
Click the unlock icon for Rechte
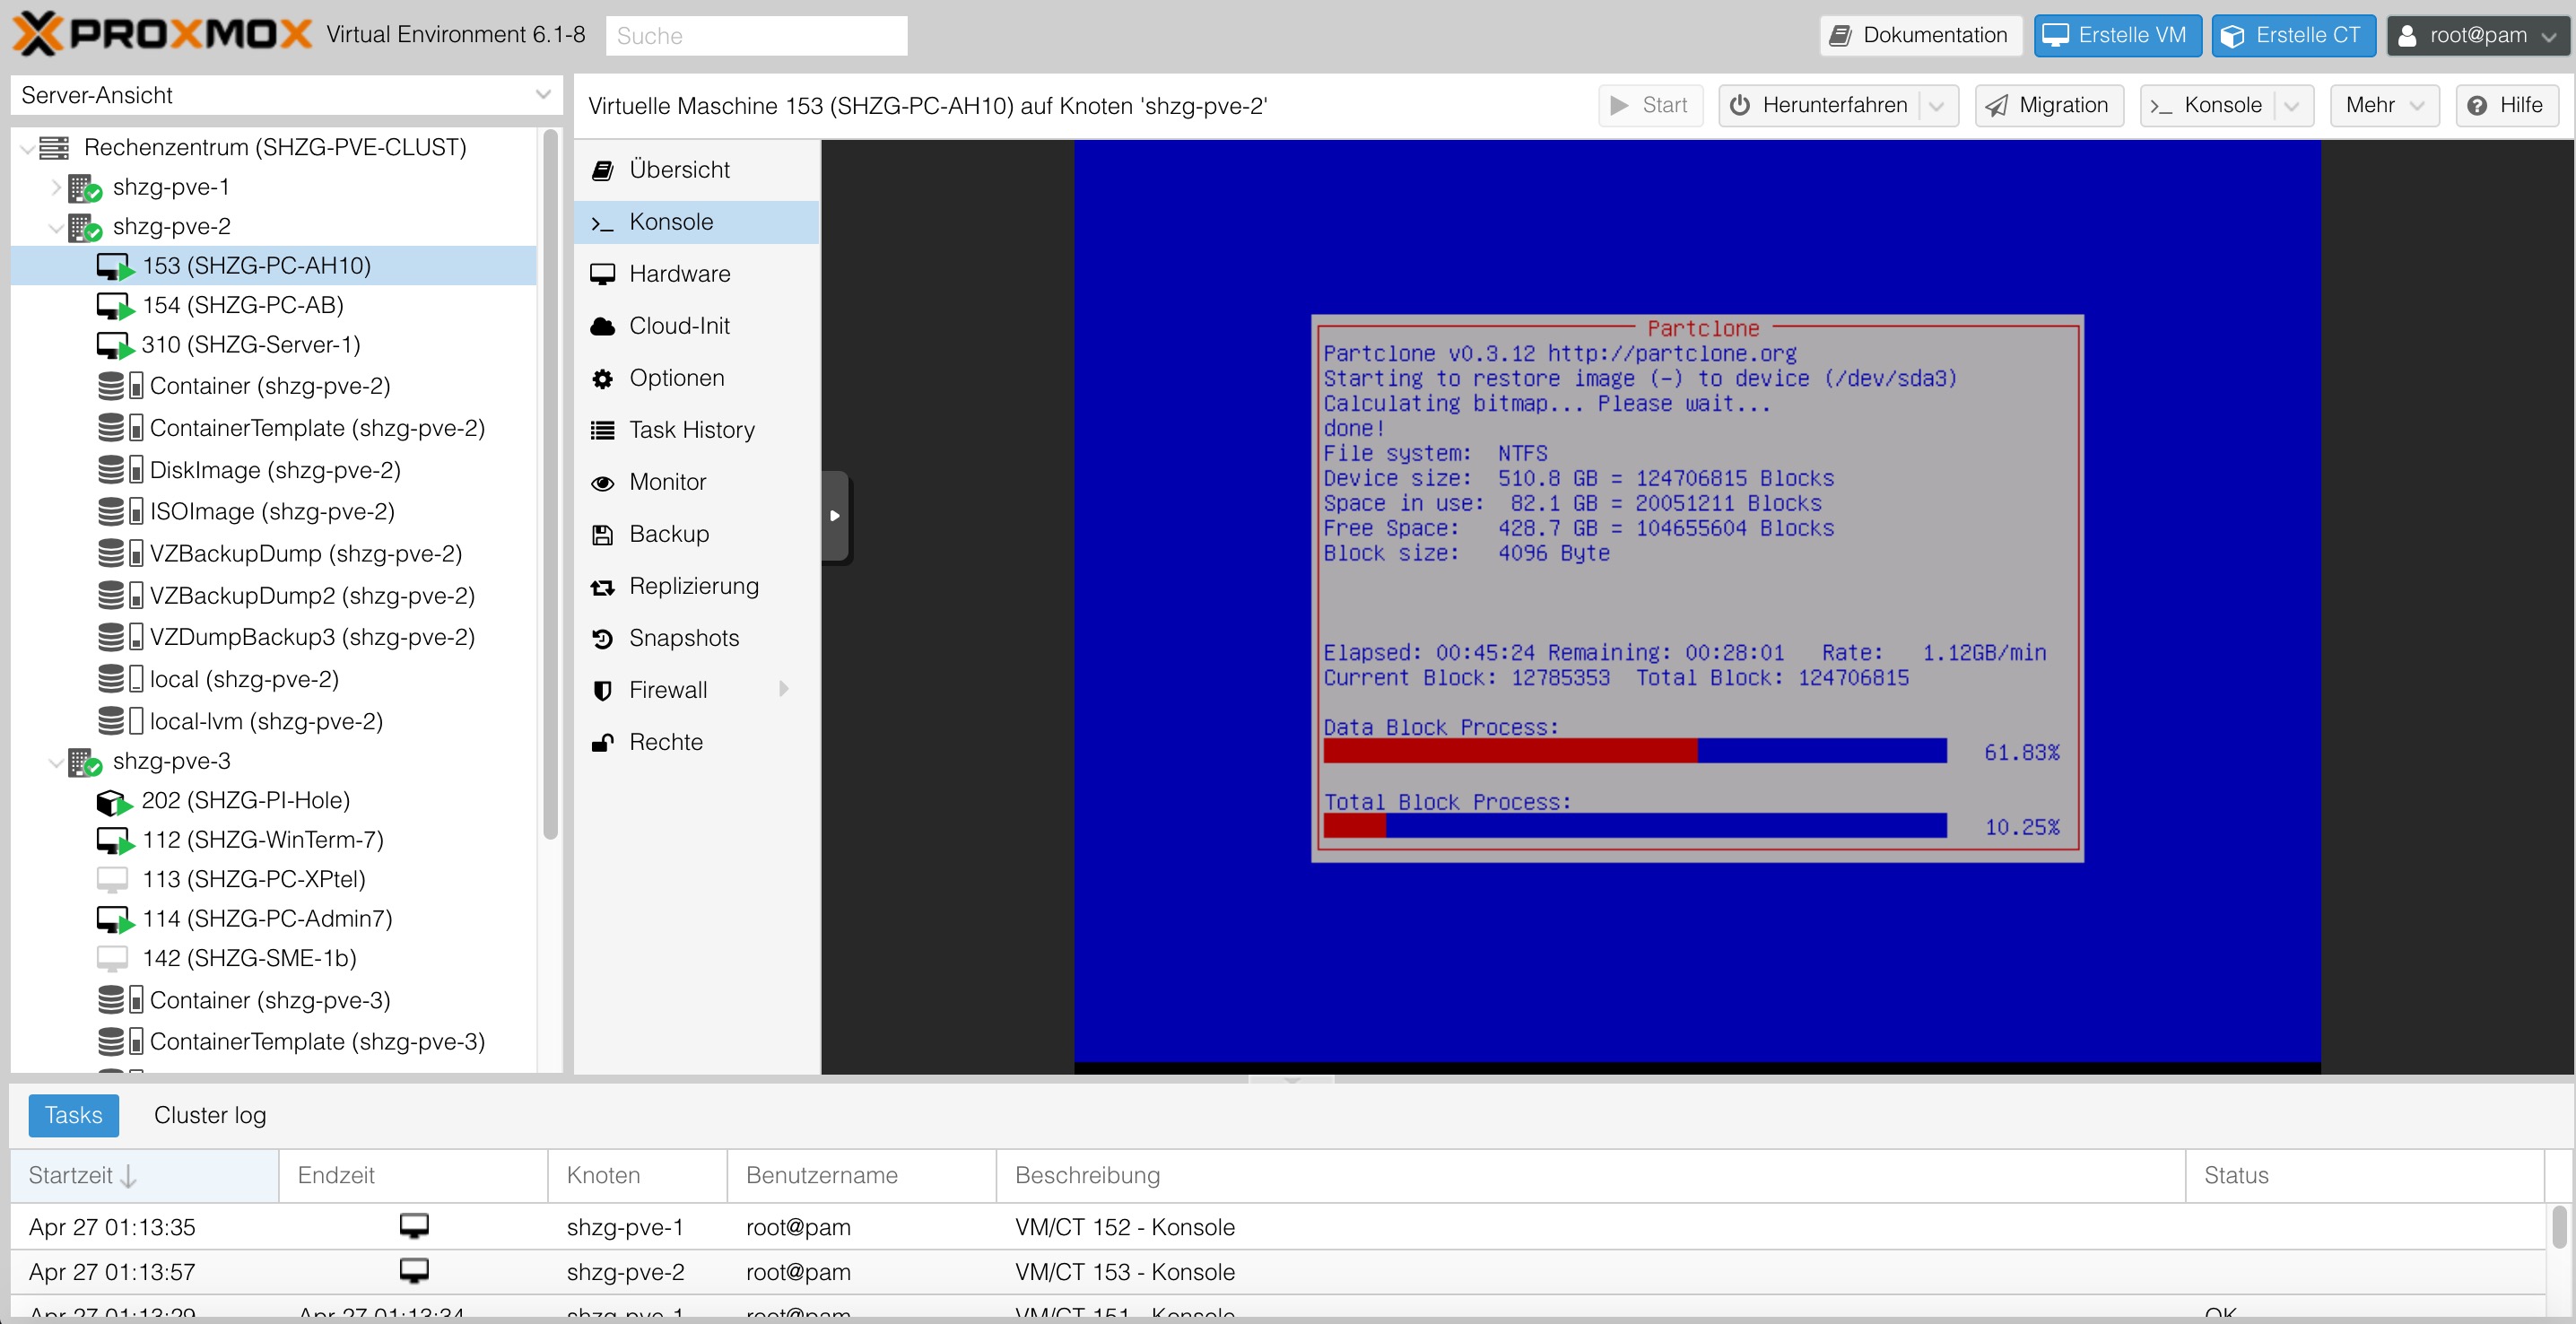click(x=602, y=743)
